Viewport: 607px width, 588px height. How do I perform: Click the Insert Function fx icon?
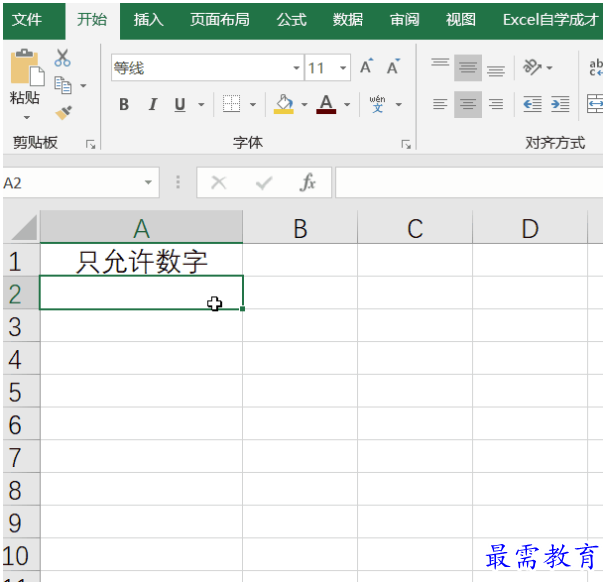coord(308,182)
